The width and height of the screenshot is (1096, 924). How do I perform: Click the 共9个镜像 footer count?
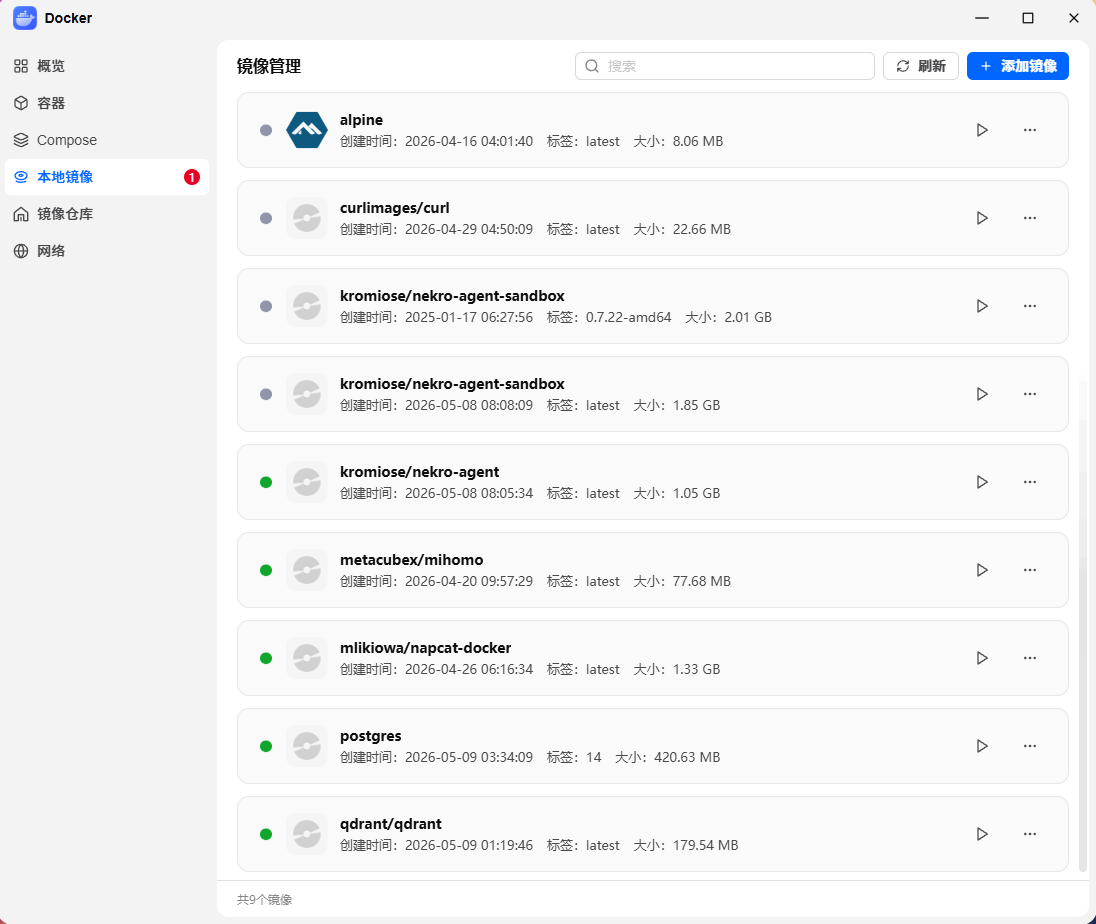tap(264, 900)
